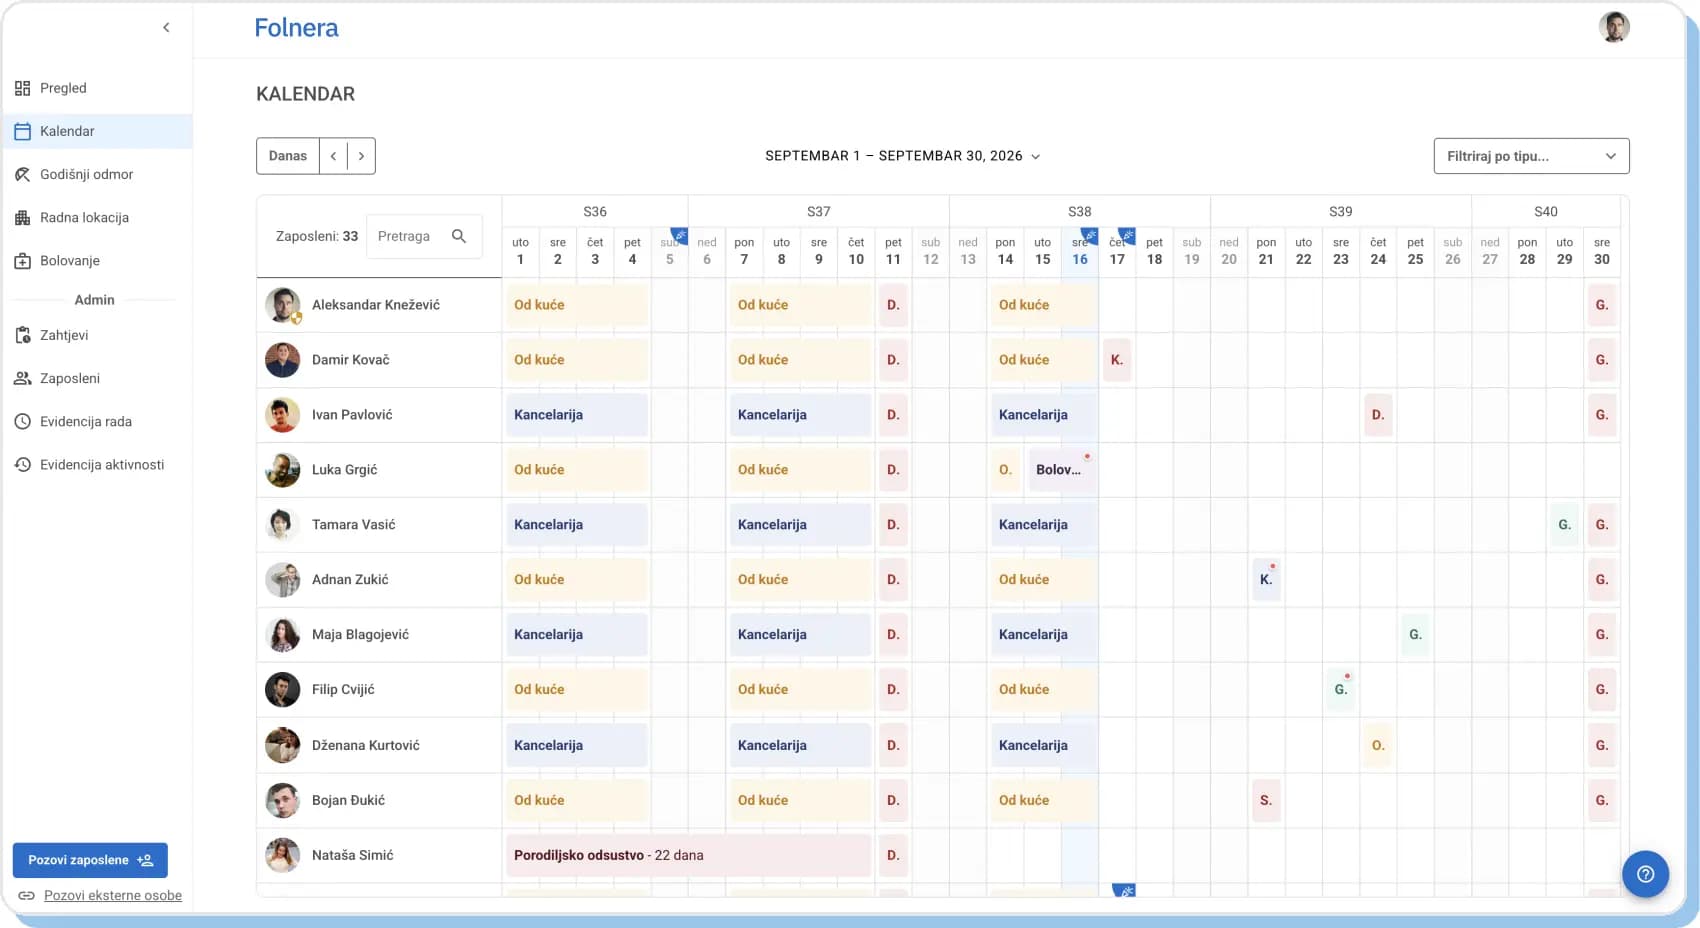The width and height of the screenshot is (1700, 928).
Task: Click Filip Cvijić's G. entry on 23rd
Action: point(1341,689)
